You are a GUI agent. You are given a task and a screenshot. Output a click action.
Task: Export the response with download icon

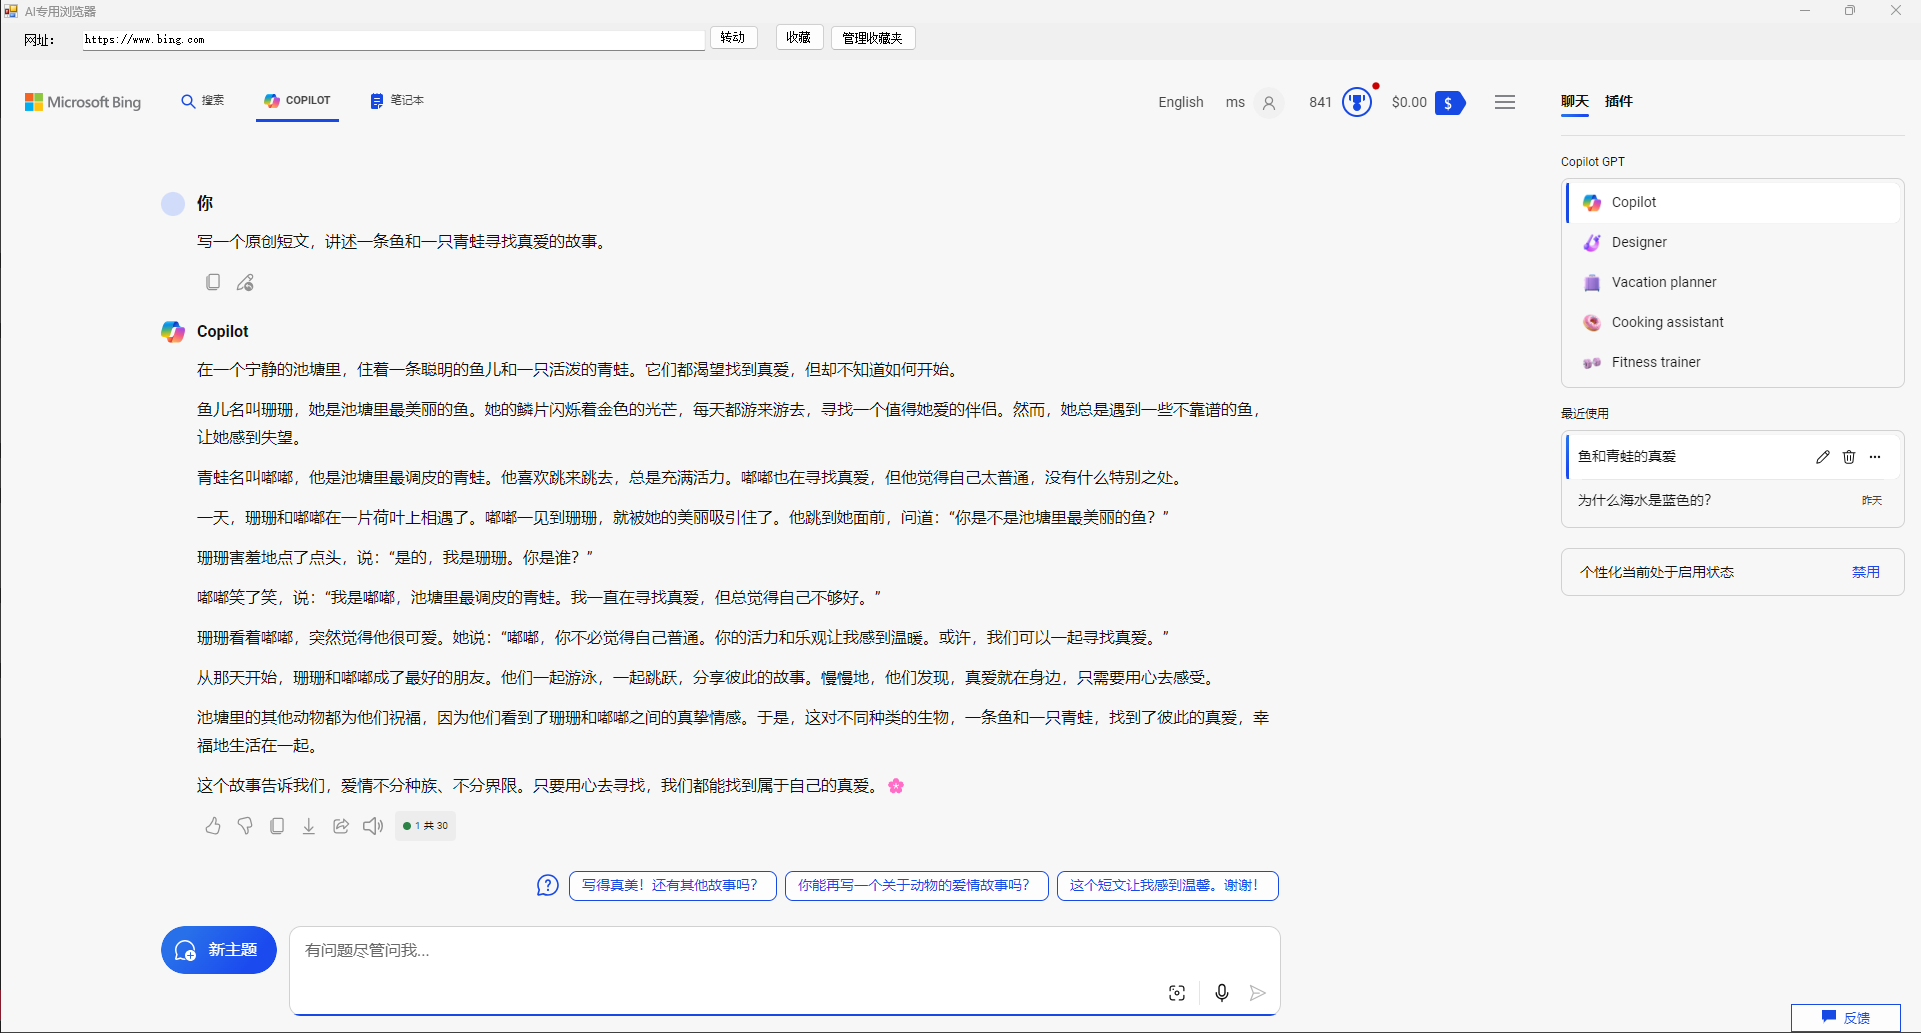[x=309, y=826]
